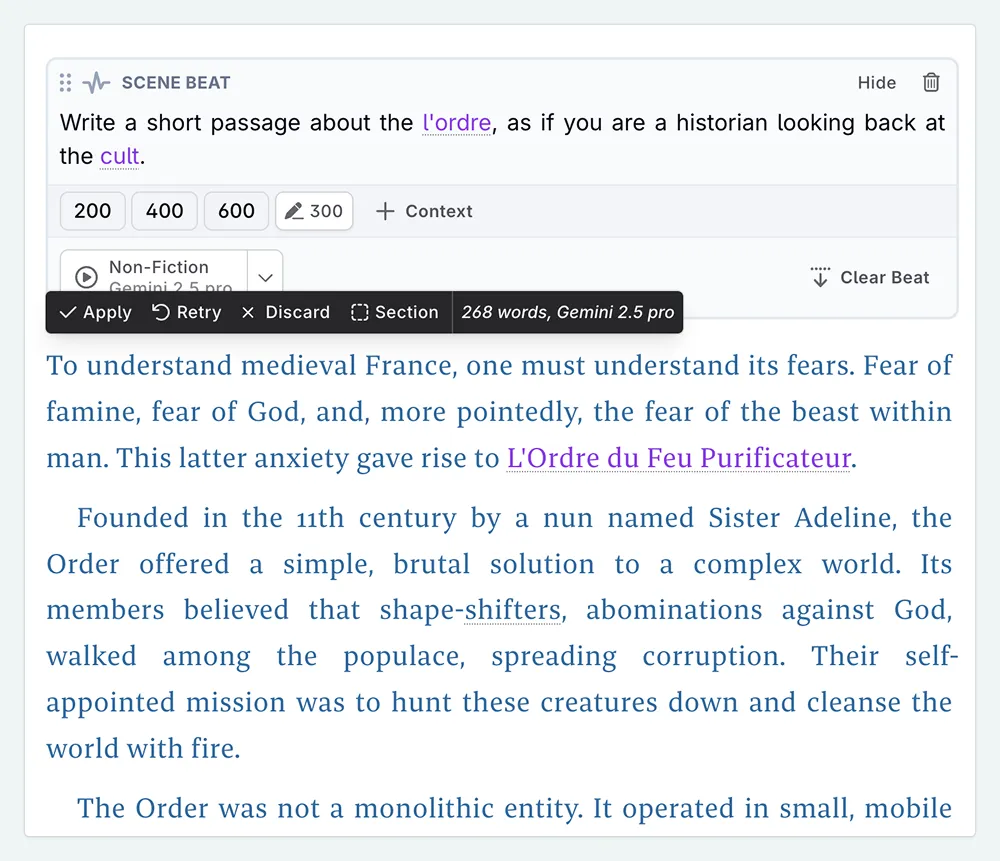Open the model selection dropdown chevron

point(265,277)
